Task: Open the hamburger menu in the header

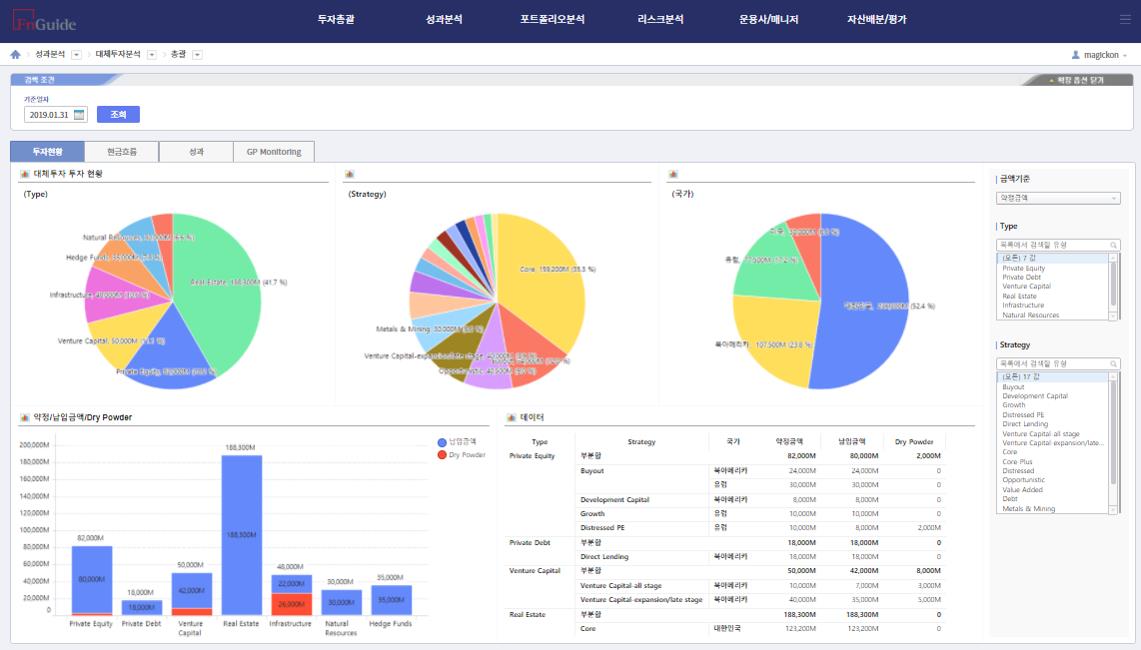Action: (x=1124, y=19)
